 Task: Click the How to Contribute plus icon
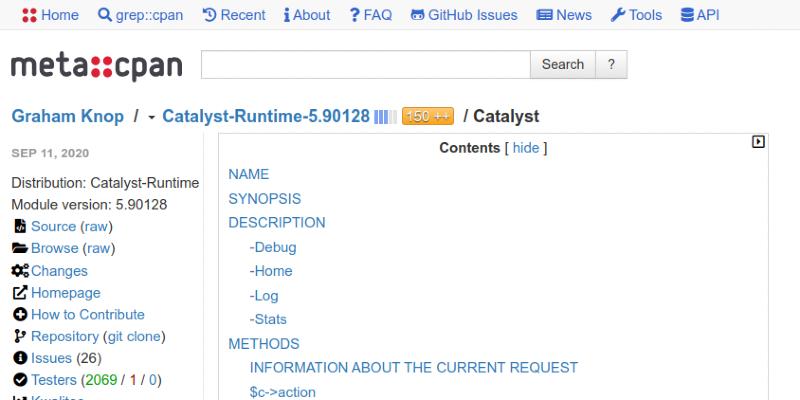coord(20,315)
